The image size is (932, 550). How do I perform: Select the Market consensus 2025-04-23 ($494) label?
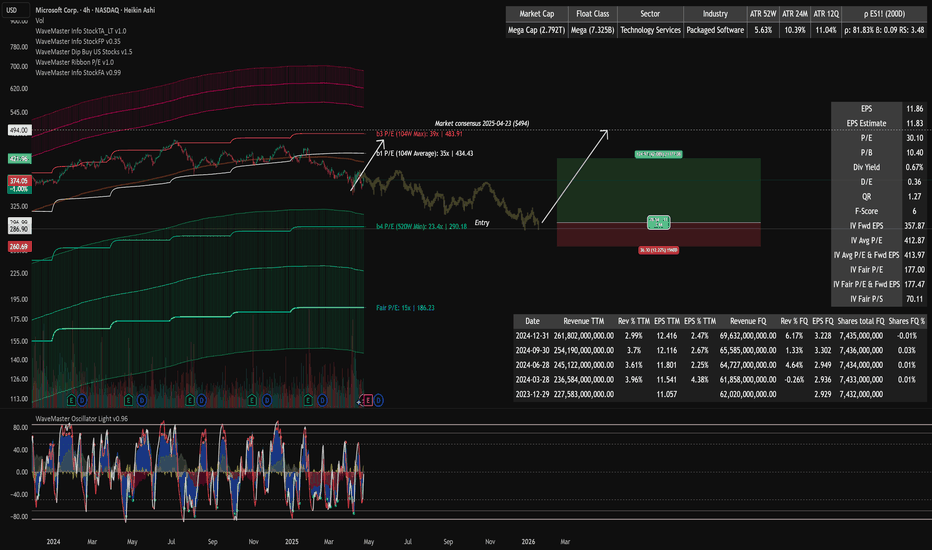coord(481,124)
